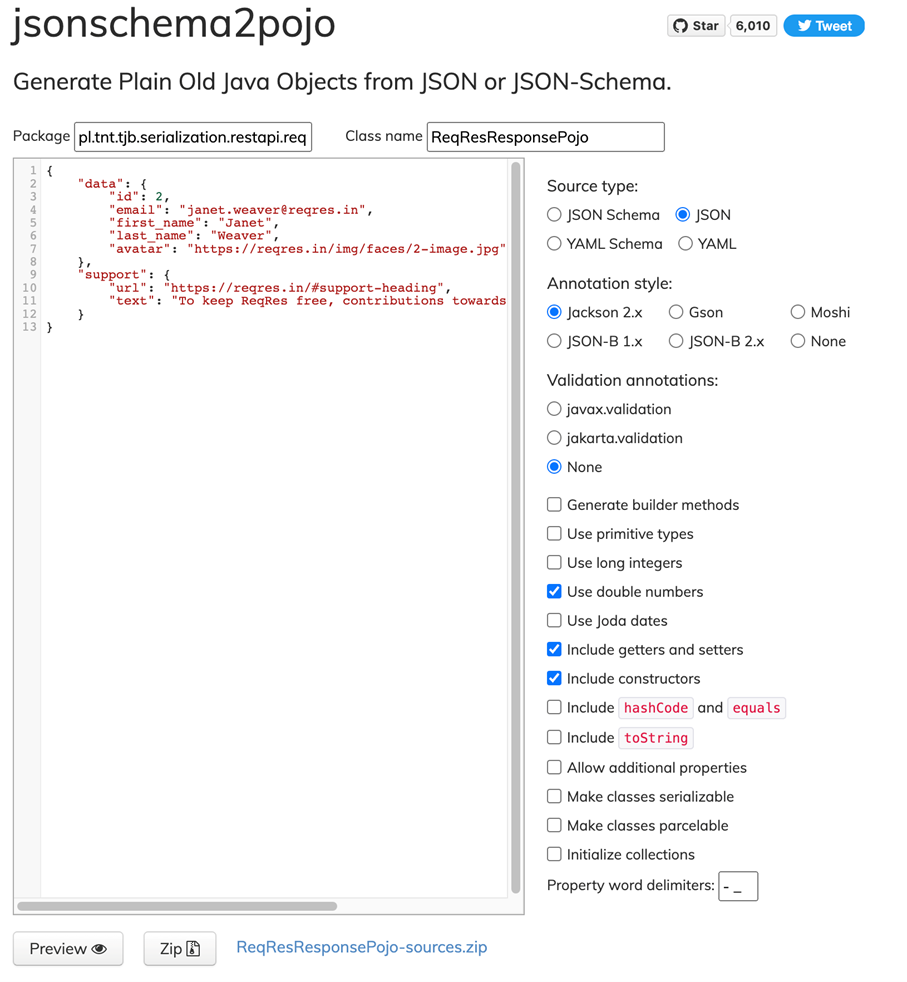The image size is (907, 982).
Task: Enable Generate builder methods
Action: coord(555,505)
